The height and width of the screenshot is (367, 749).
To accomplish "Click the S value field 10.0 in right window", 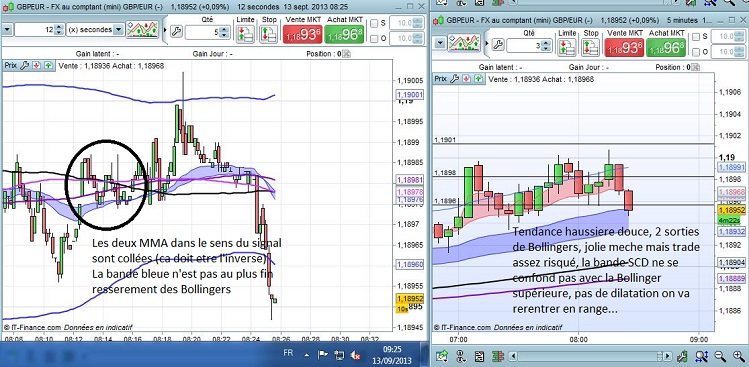I will [x=728, y=37].
